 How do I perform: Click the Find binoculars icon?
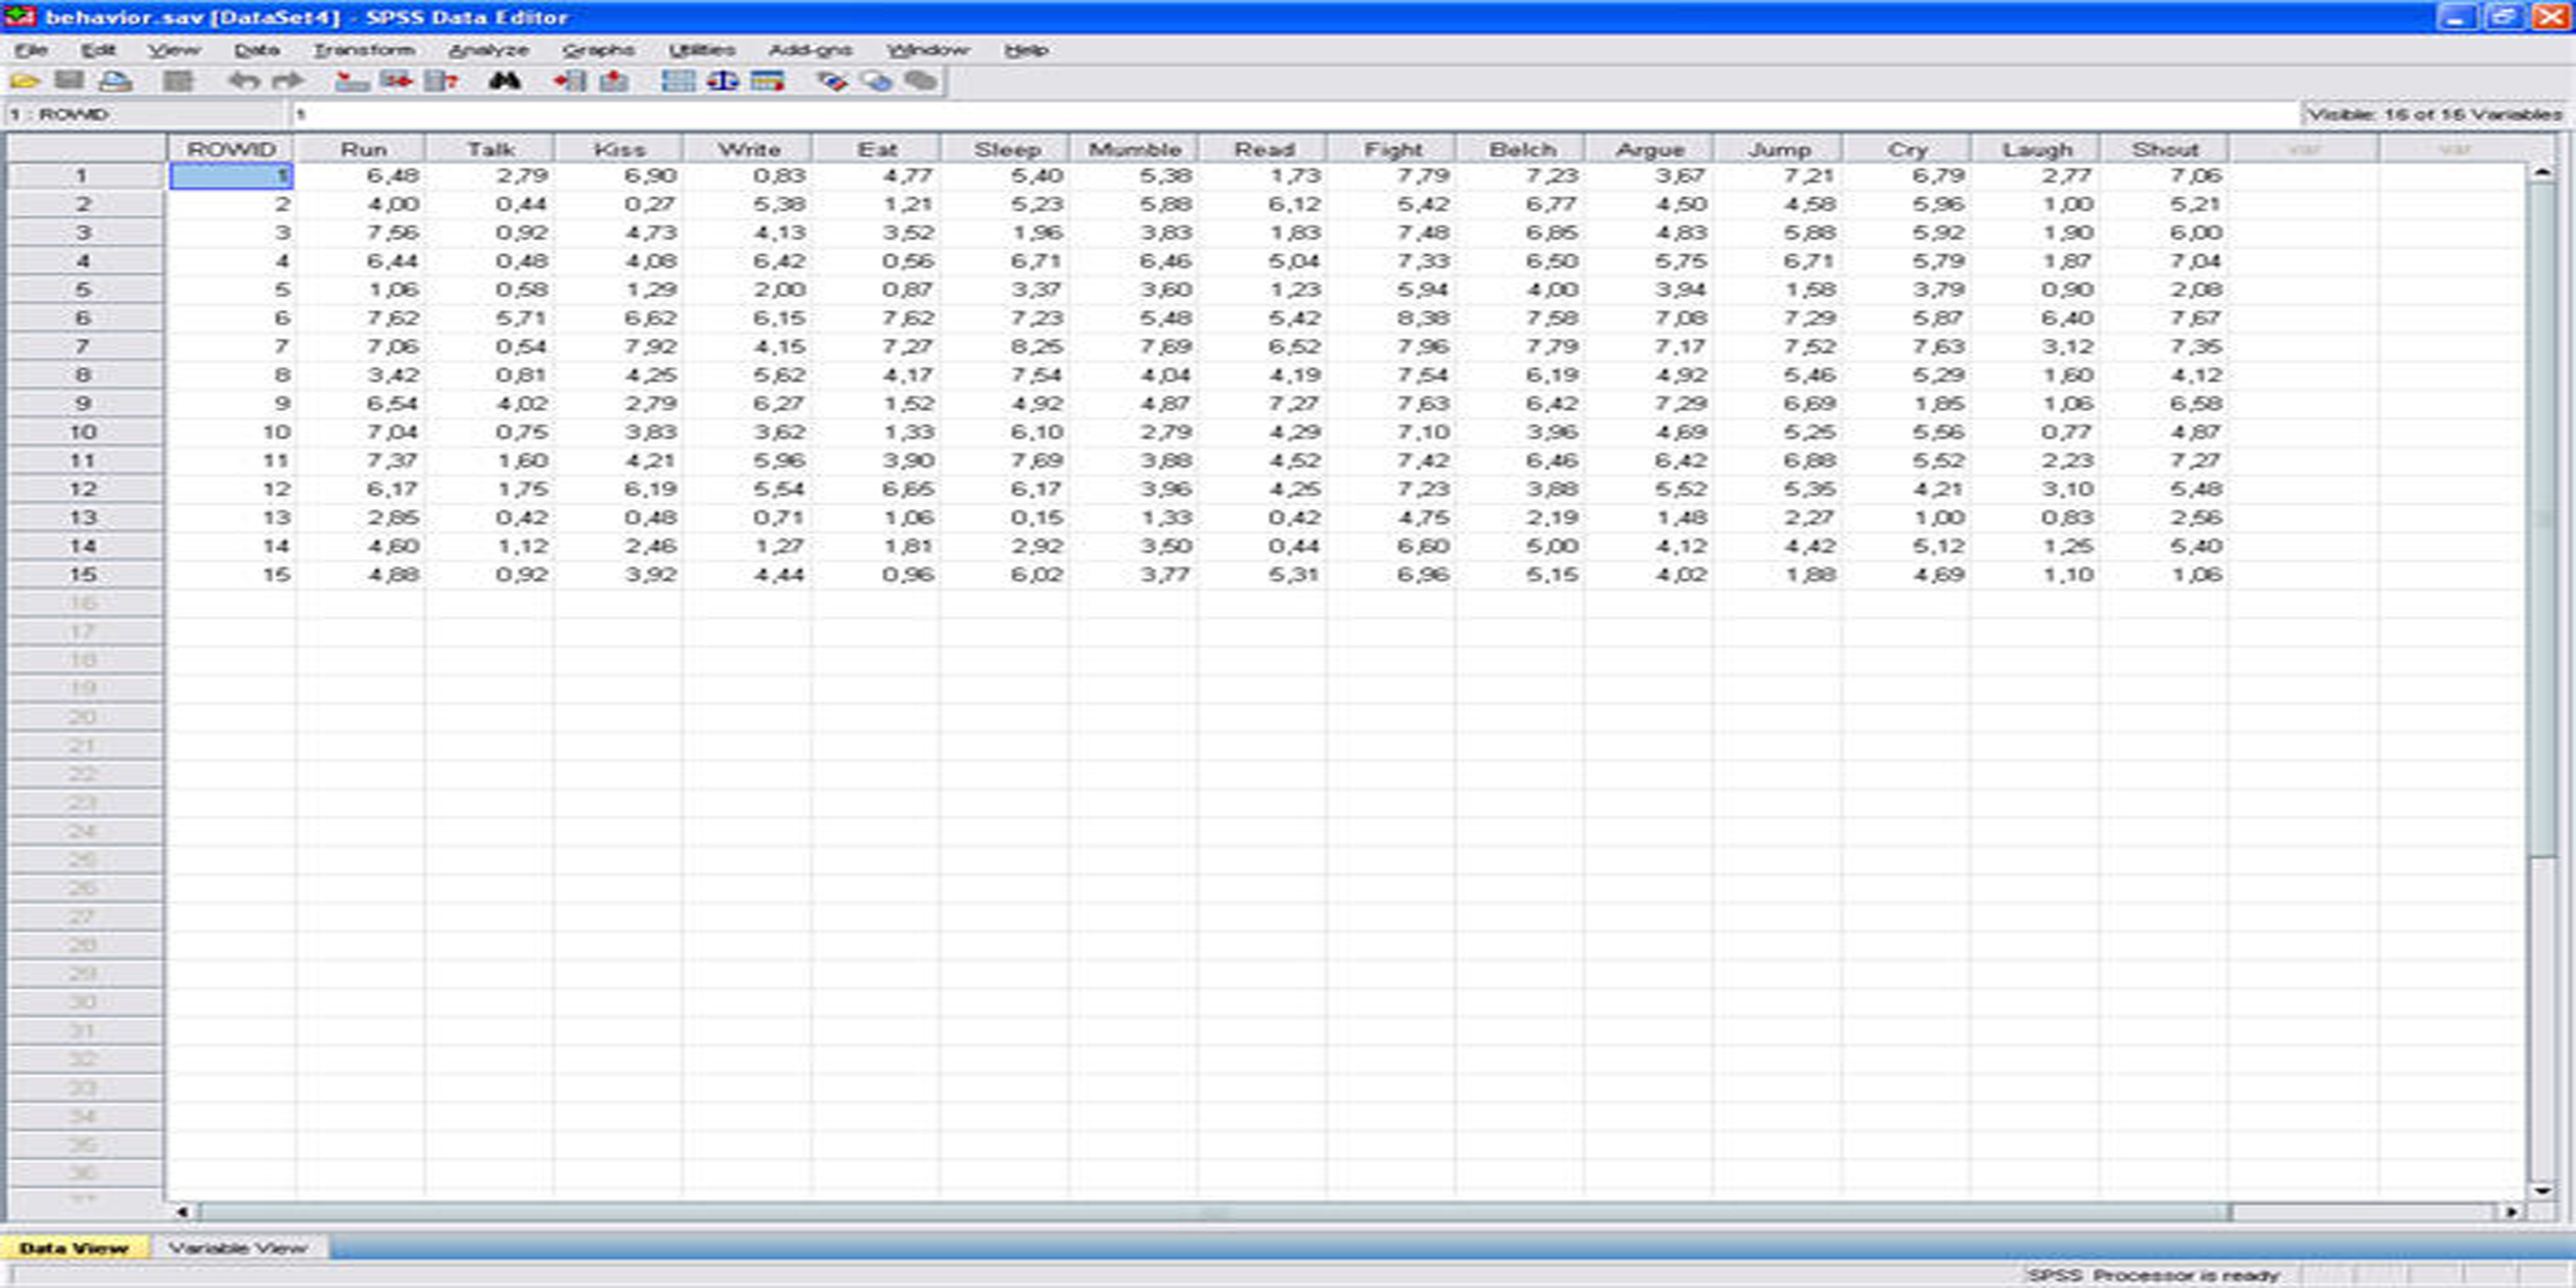coord(504,82)
